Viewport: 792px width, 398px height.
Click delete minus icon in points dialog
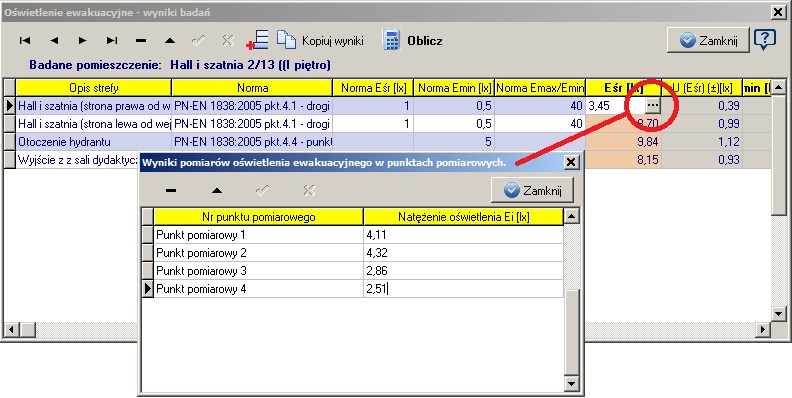click(171, 190)
